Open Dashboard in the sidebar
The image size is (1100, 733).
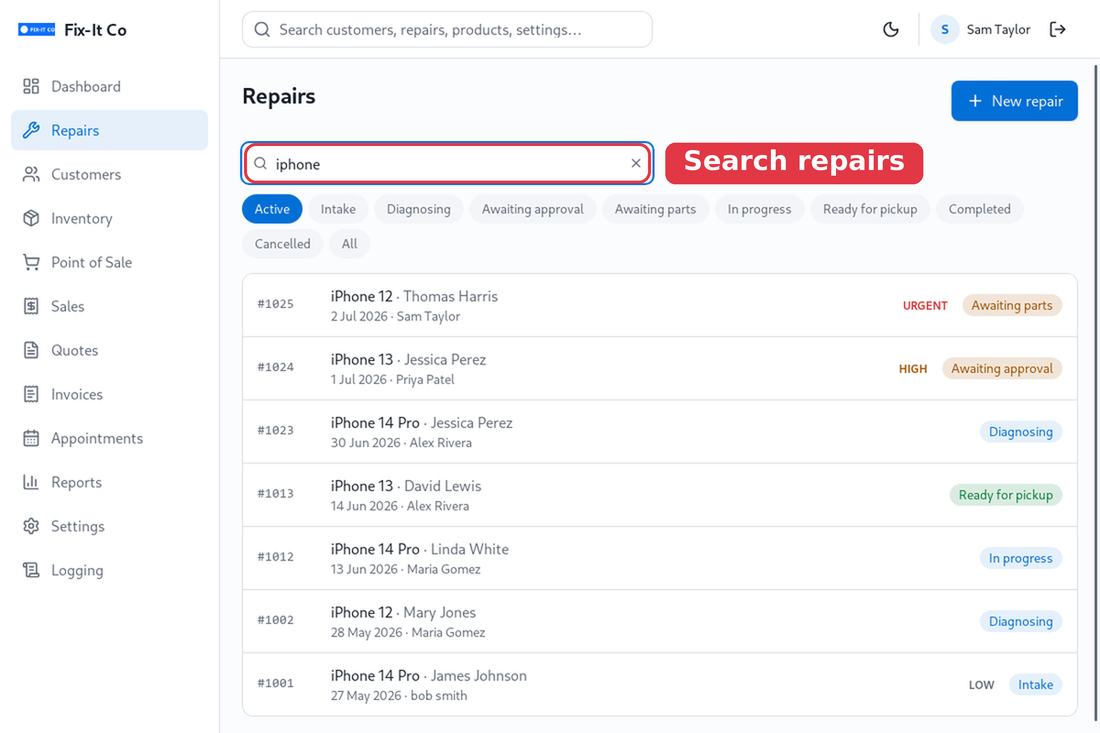(x=109, y=86)
